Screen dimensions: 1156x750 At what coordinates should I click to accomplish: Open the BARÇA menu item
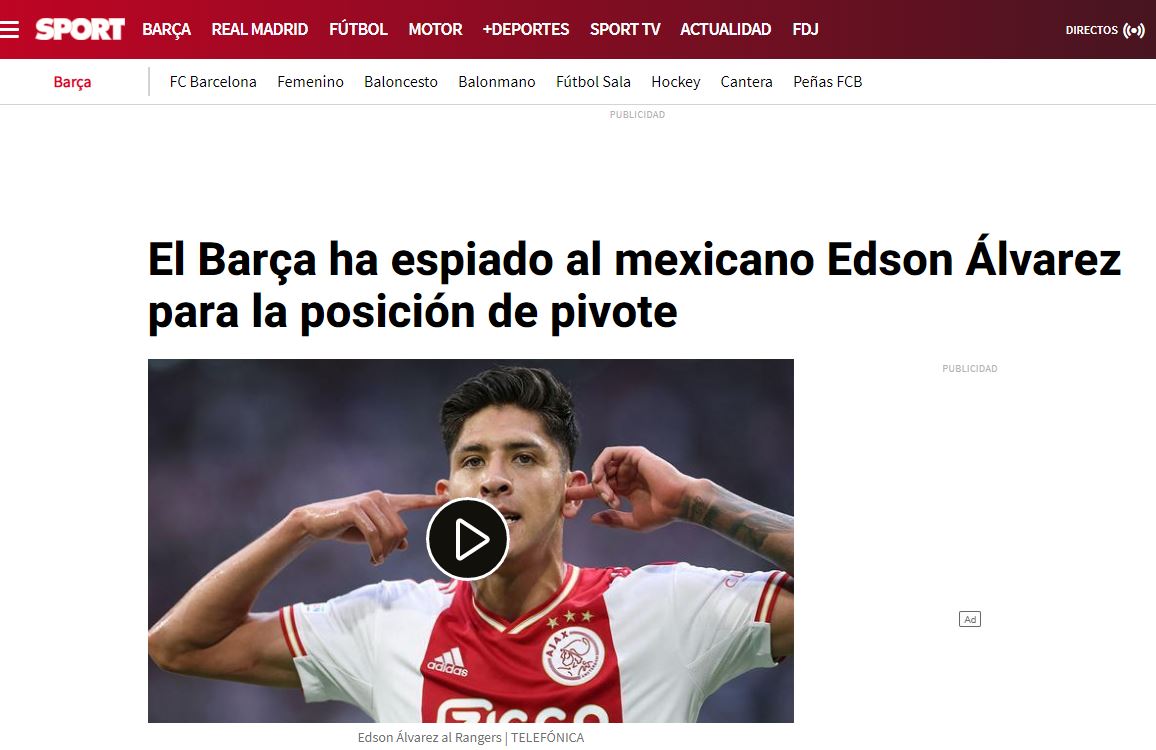167,29
